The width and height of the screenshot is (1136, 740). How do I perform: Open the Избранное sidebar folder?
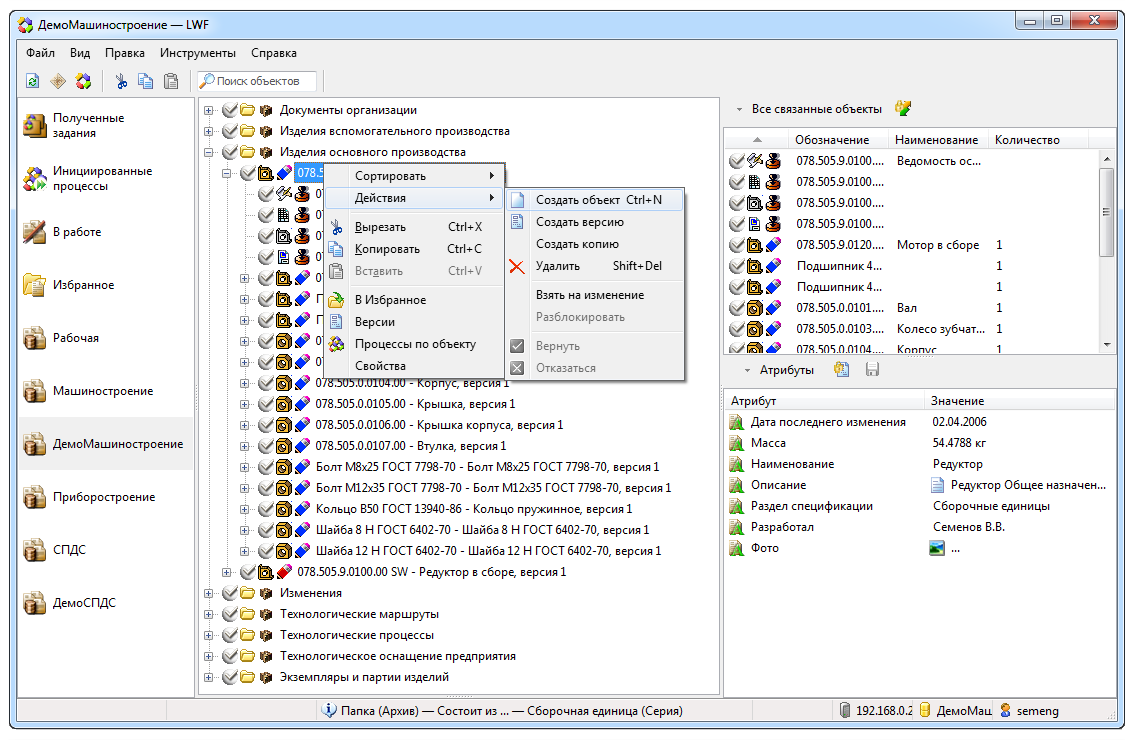(x=82, y=285)
